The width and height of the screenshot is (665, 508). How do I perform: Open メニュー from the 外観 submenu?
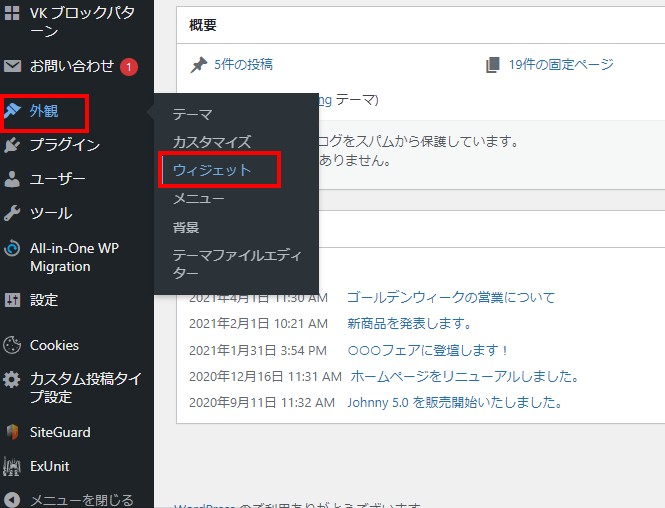tap(198, 199)
